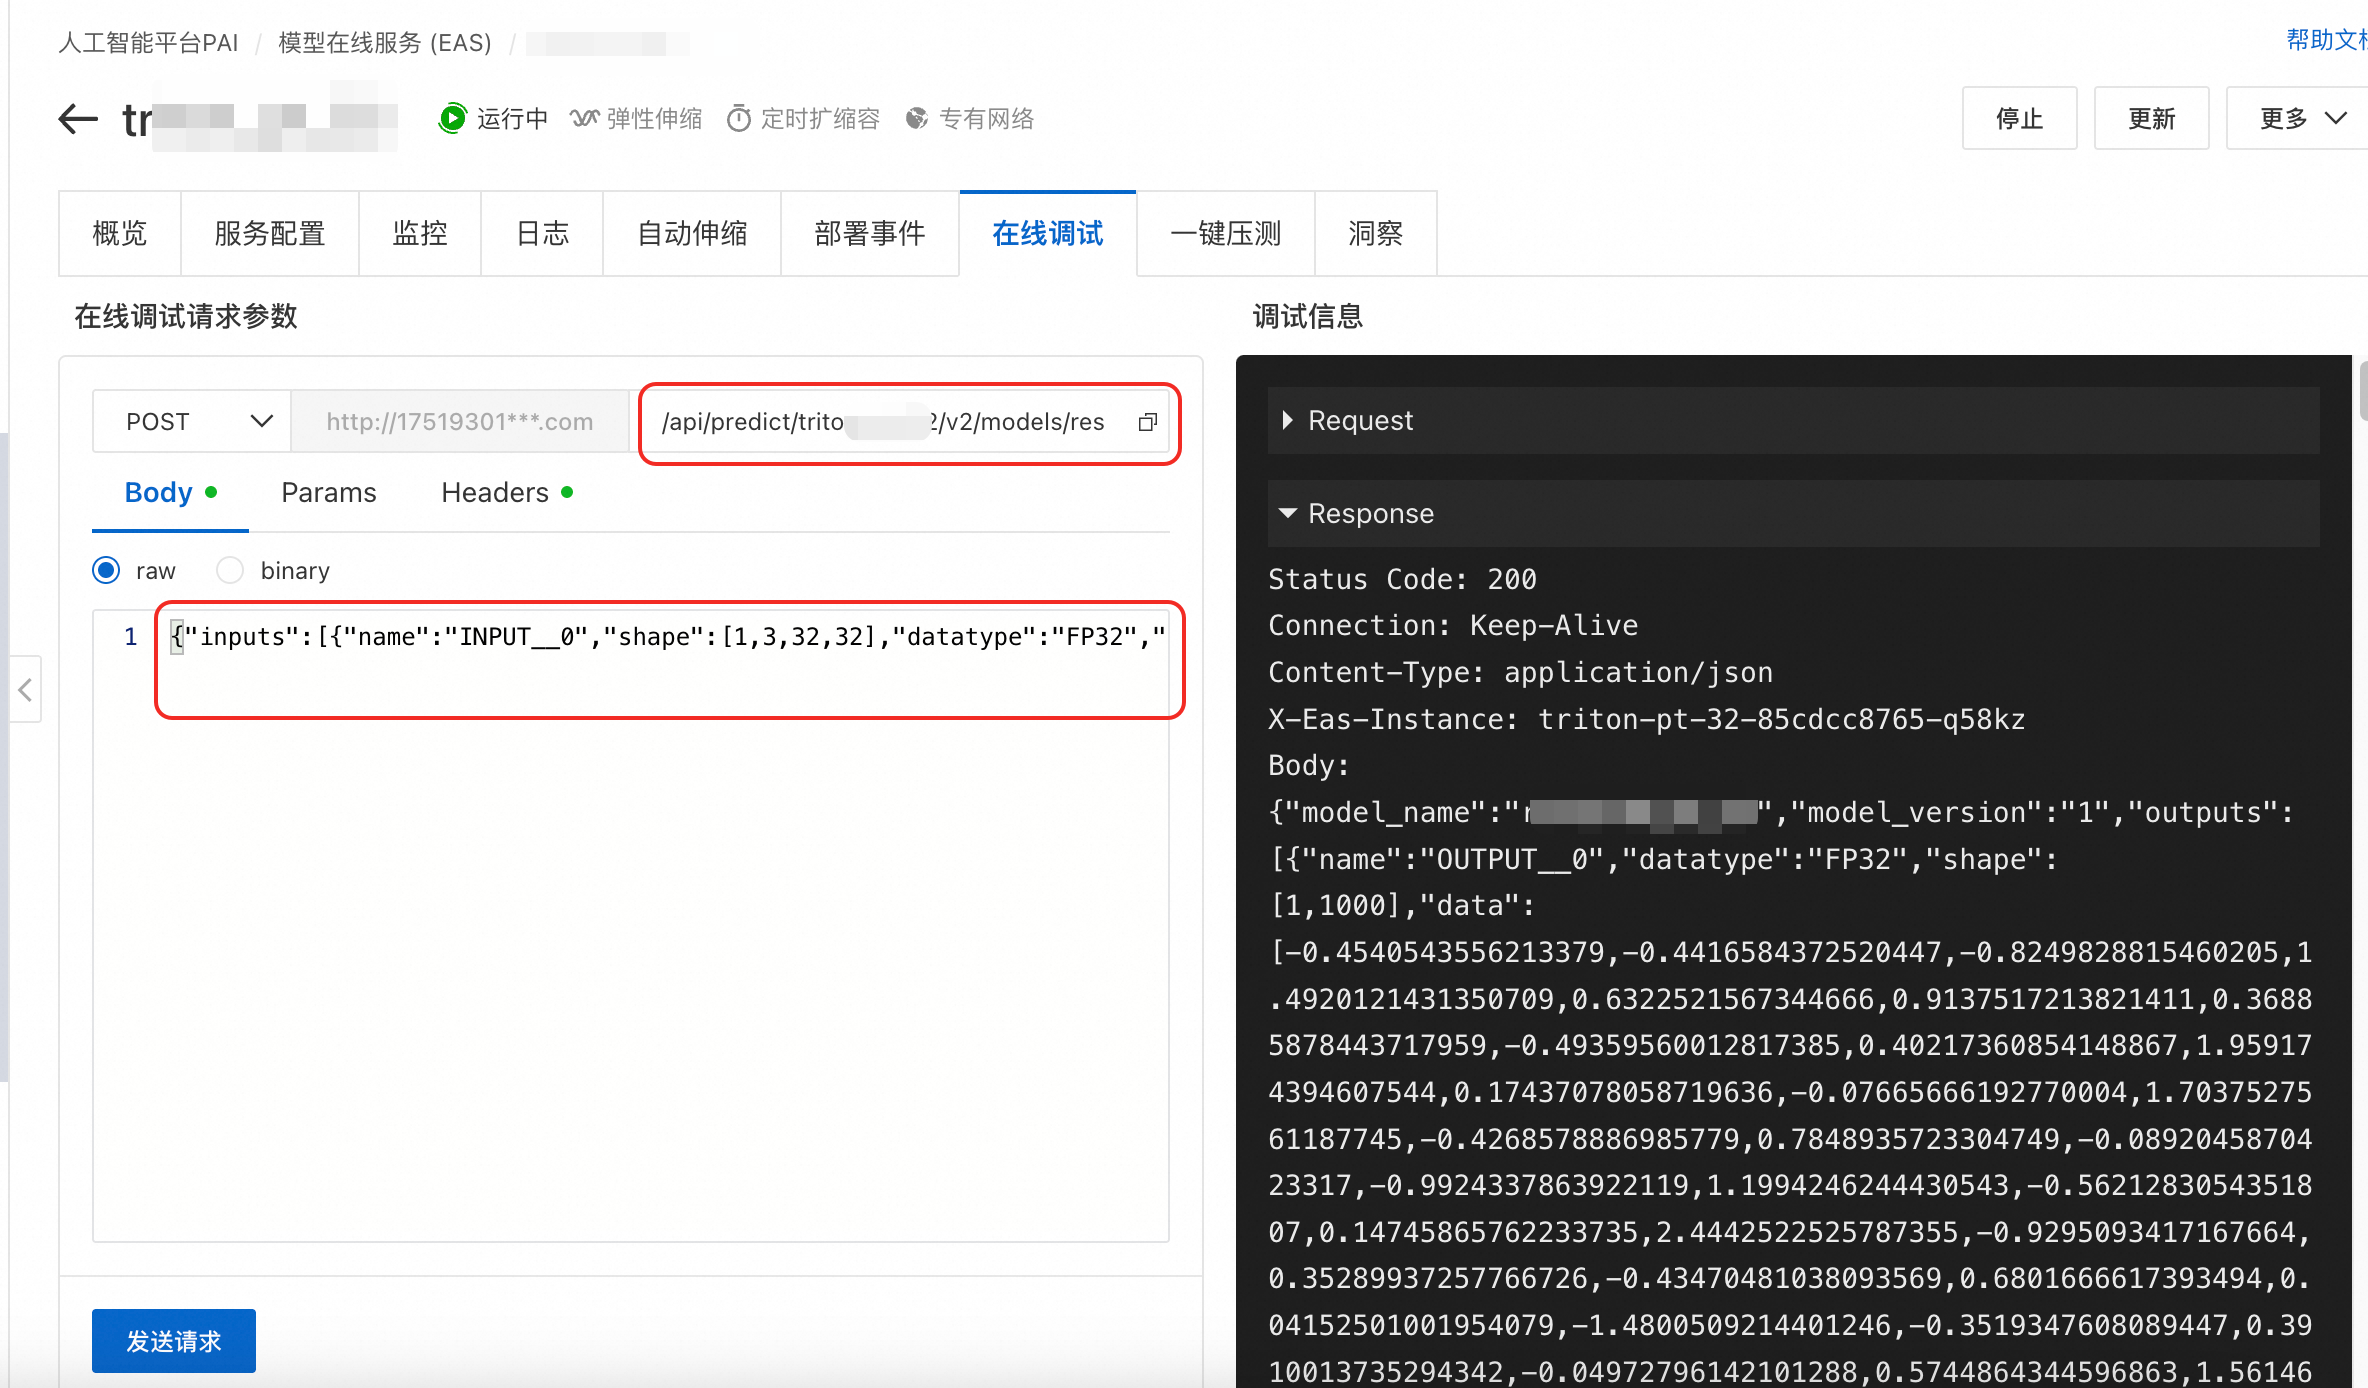Click the back arrow icon
Image resolution: width=2368 pixels, height=1388 pixels.
coord(78,119)
